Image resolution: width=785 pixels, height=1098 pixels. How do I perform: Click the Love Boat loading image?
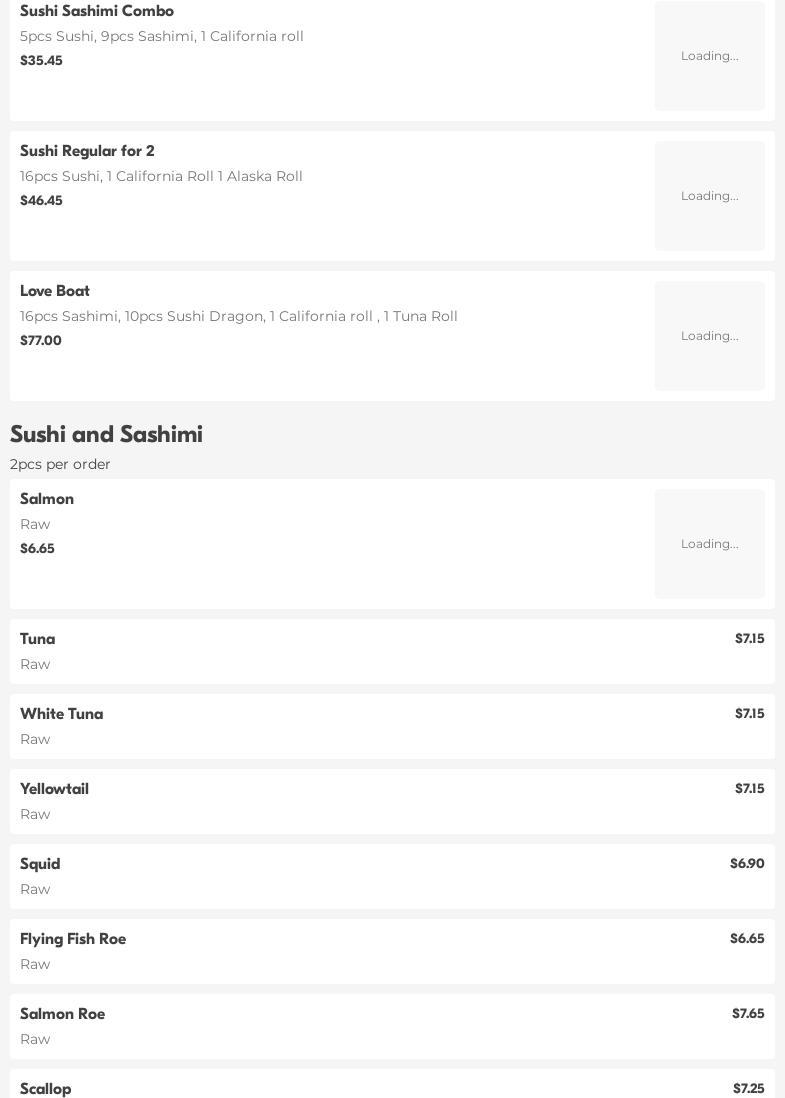[709, 336]
